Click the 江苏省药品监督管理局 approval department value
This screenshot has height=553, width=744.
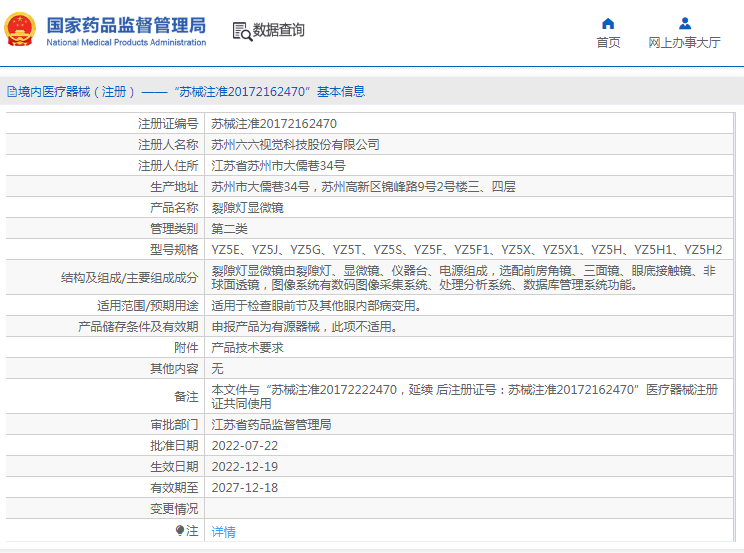click(271, 425)
